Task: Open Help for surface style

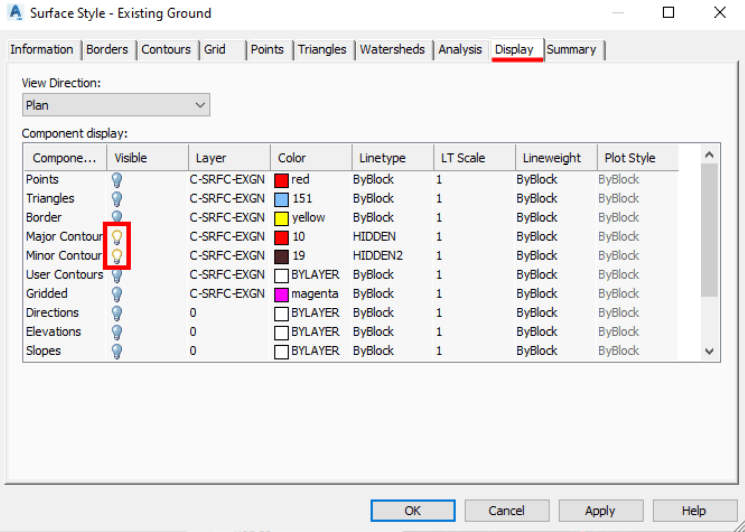Action: [x=694, y=511]
